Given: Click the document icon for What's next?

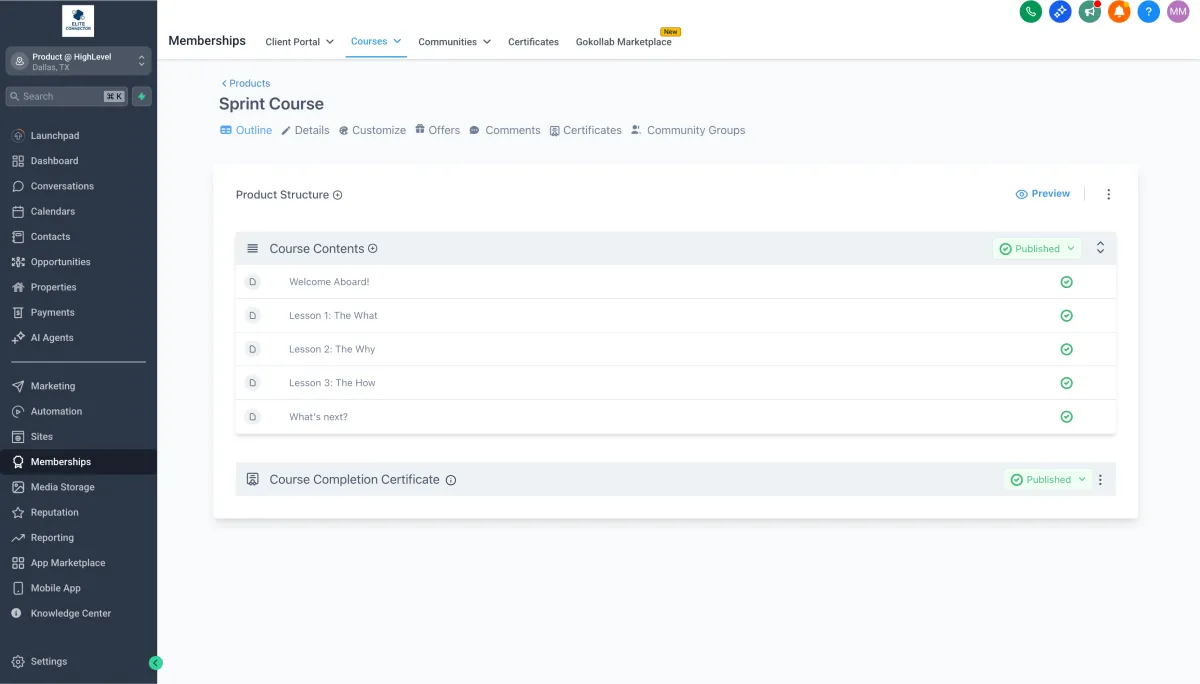Looking at the screenshot, I should tap(252, 417).
